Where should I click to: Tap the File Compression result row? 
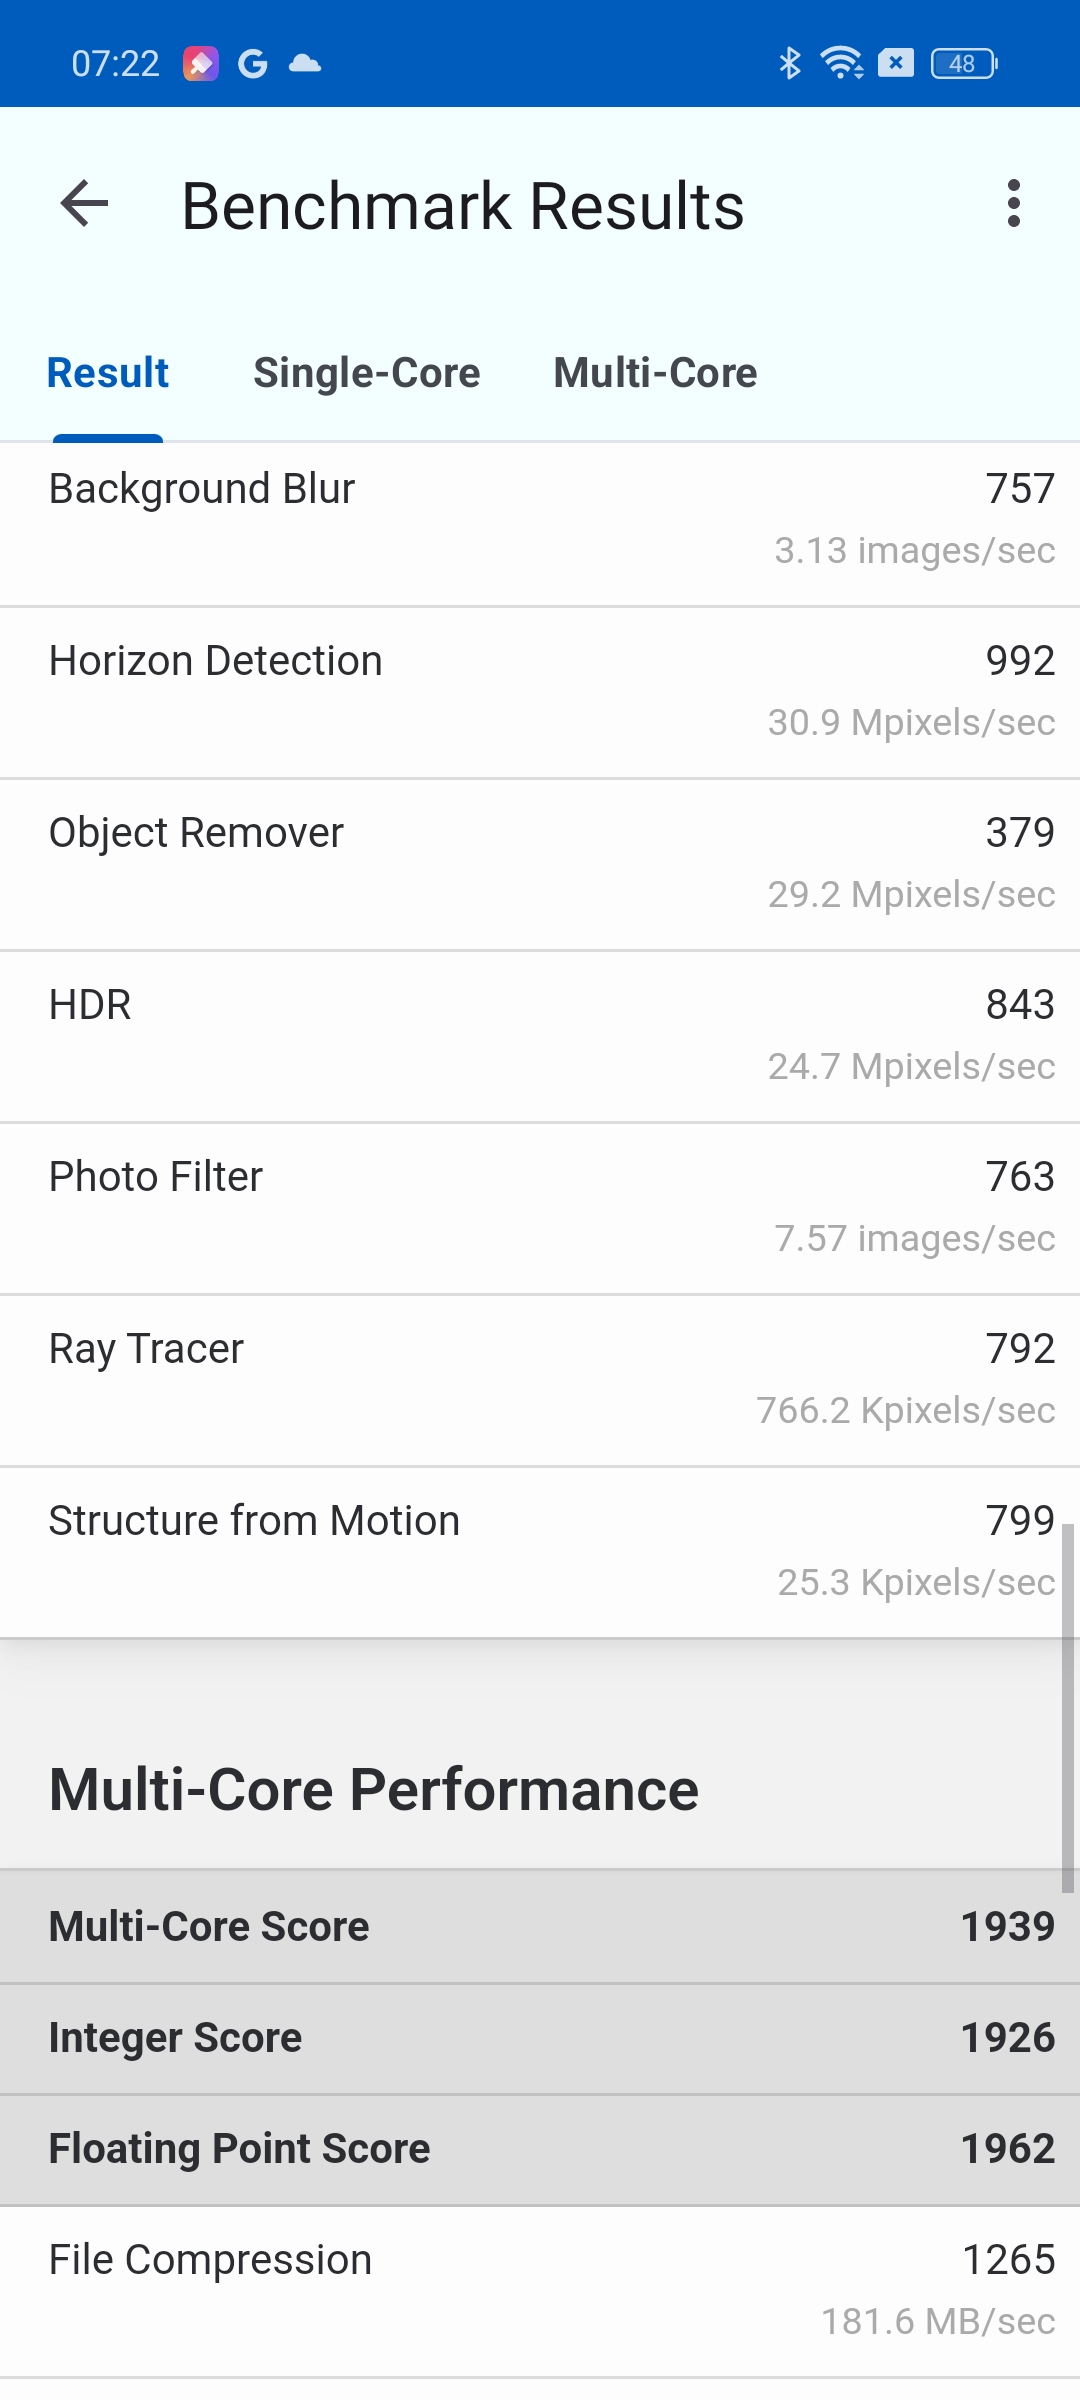[540, 2290]
